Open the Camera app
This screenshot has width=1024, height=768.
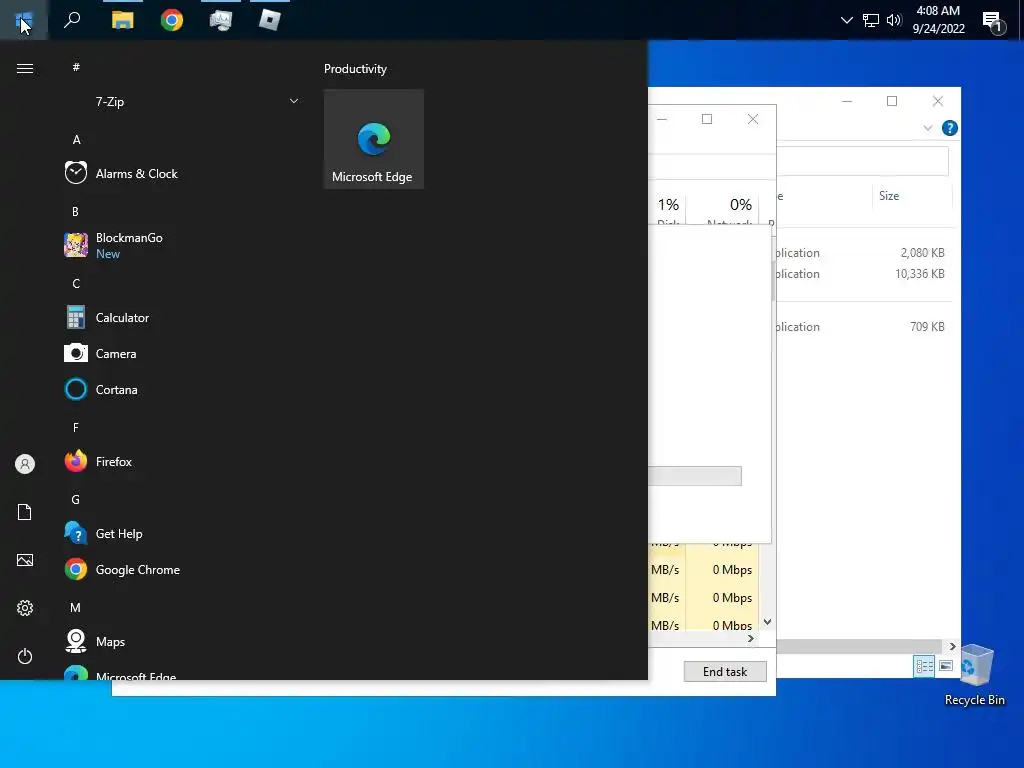[x=183, y=353]
